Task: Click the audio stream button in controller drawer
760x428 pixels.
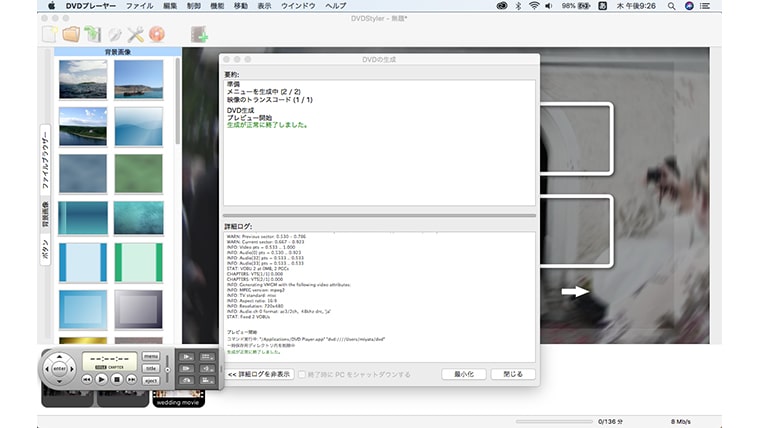Action: click(x=207, y=368)
